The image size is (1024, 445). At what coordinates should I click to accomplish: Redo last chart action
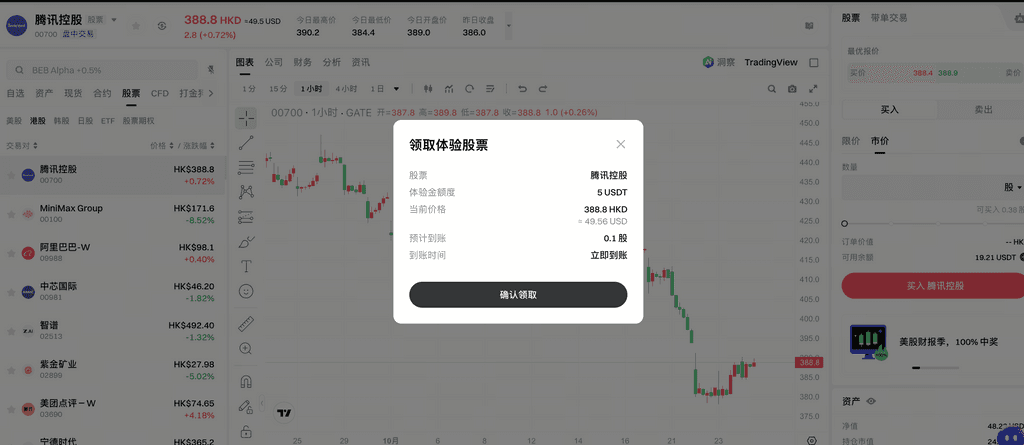pyautogui.click(x=543, y=88)
